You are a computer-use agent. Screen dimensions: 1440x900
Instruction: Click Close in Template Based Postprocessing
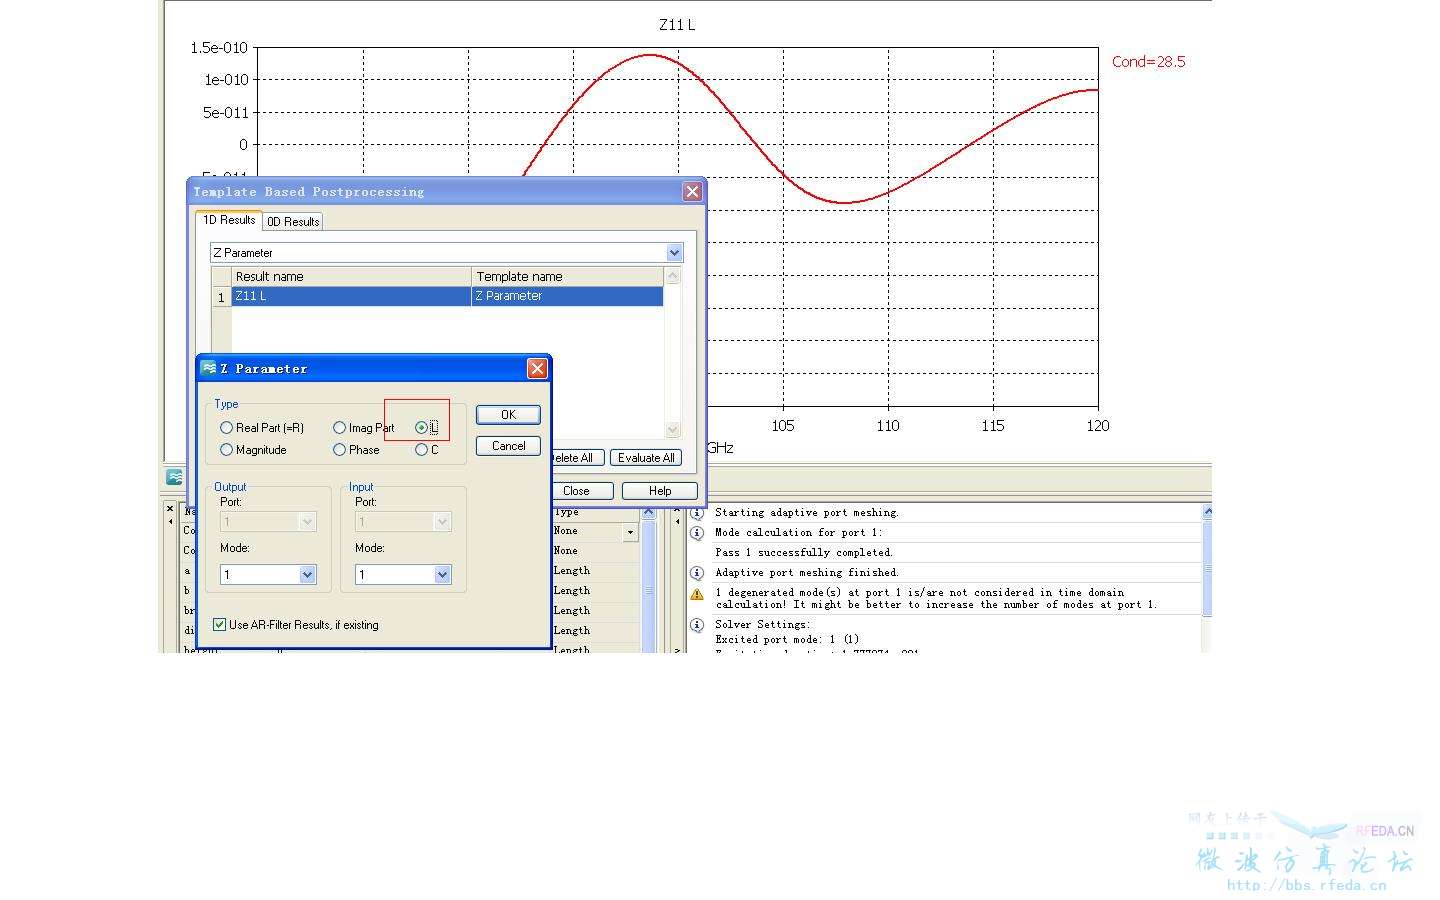584,491
